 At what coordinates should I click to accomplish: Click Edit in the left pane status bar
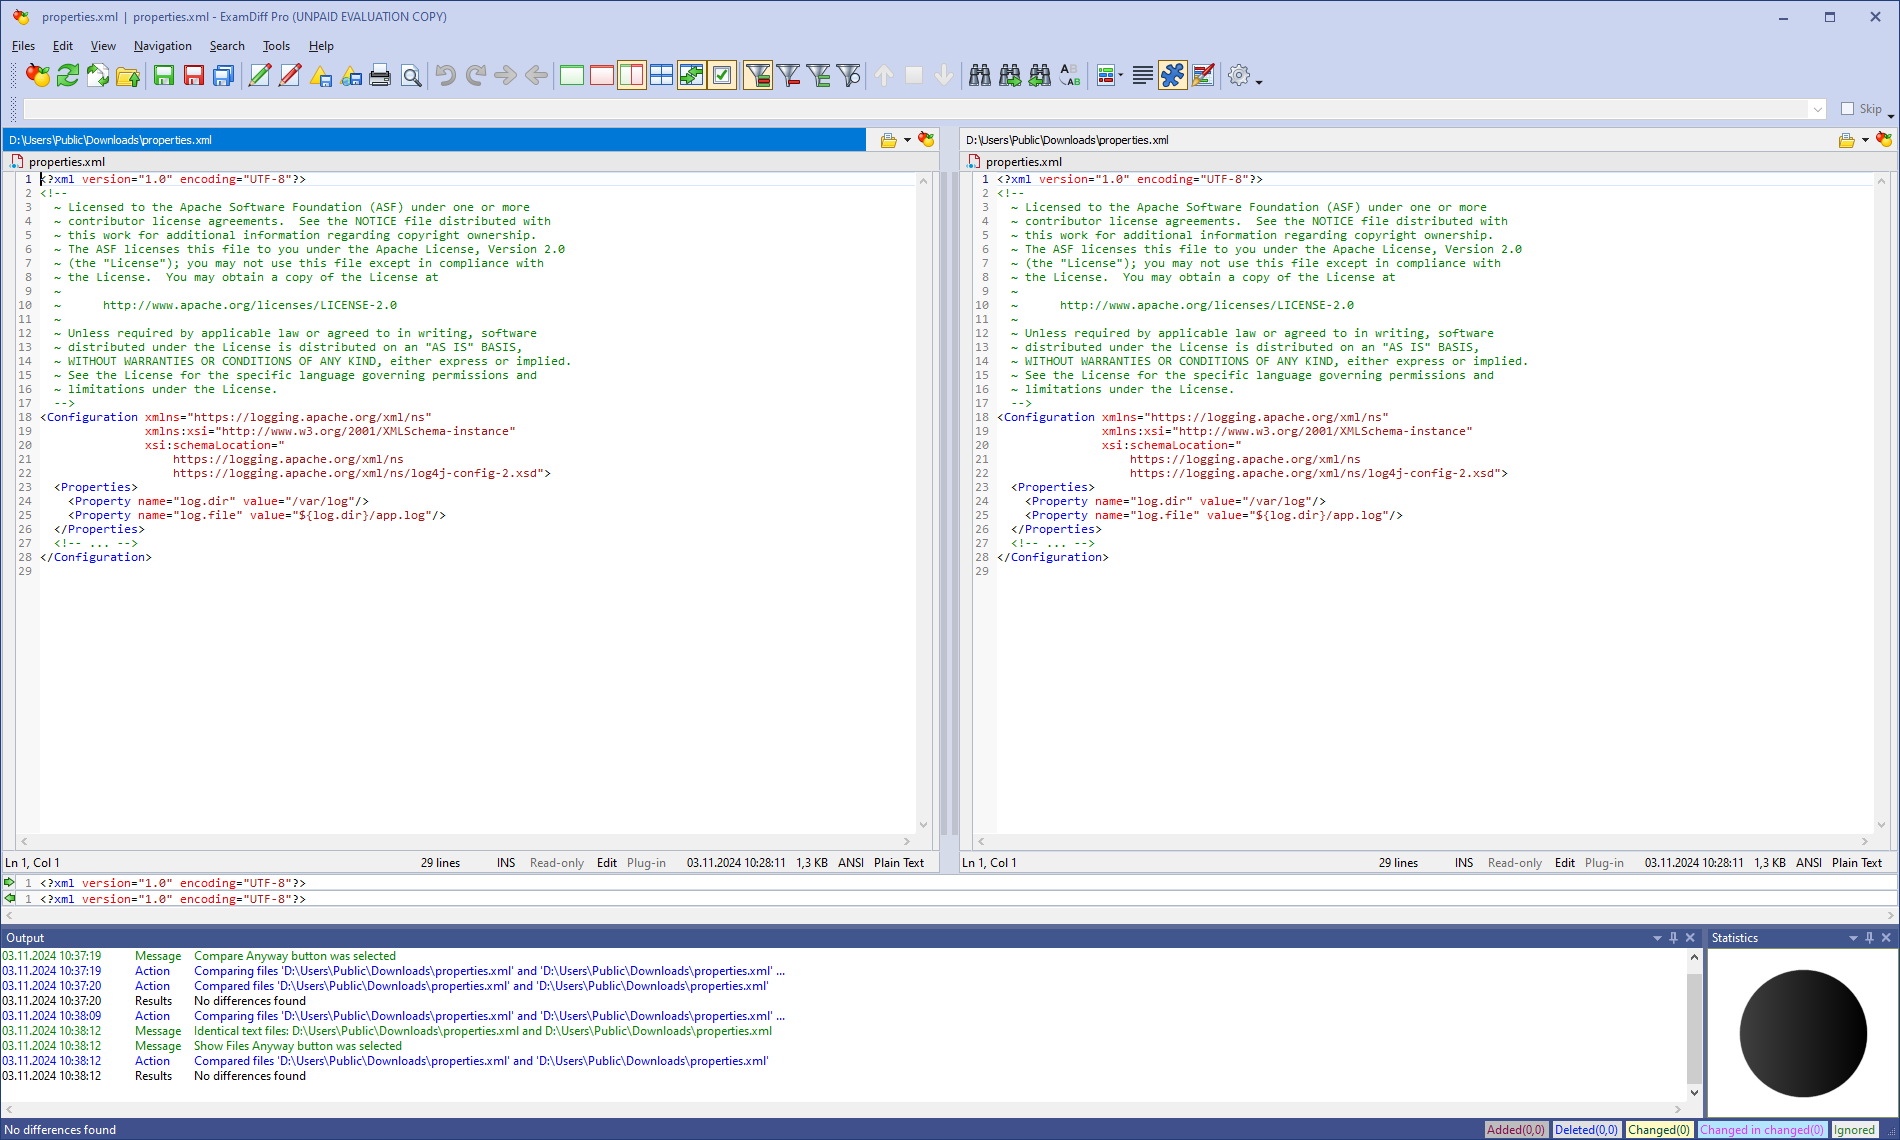coord(607,863)
